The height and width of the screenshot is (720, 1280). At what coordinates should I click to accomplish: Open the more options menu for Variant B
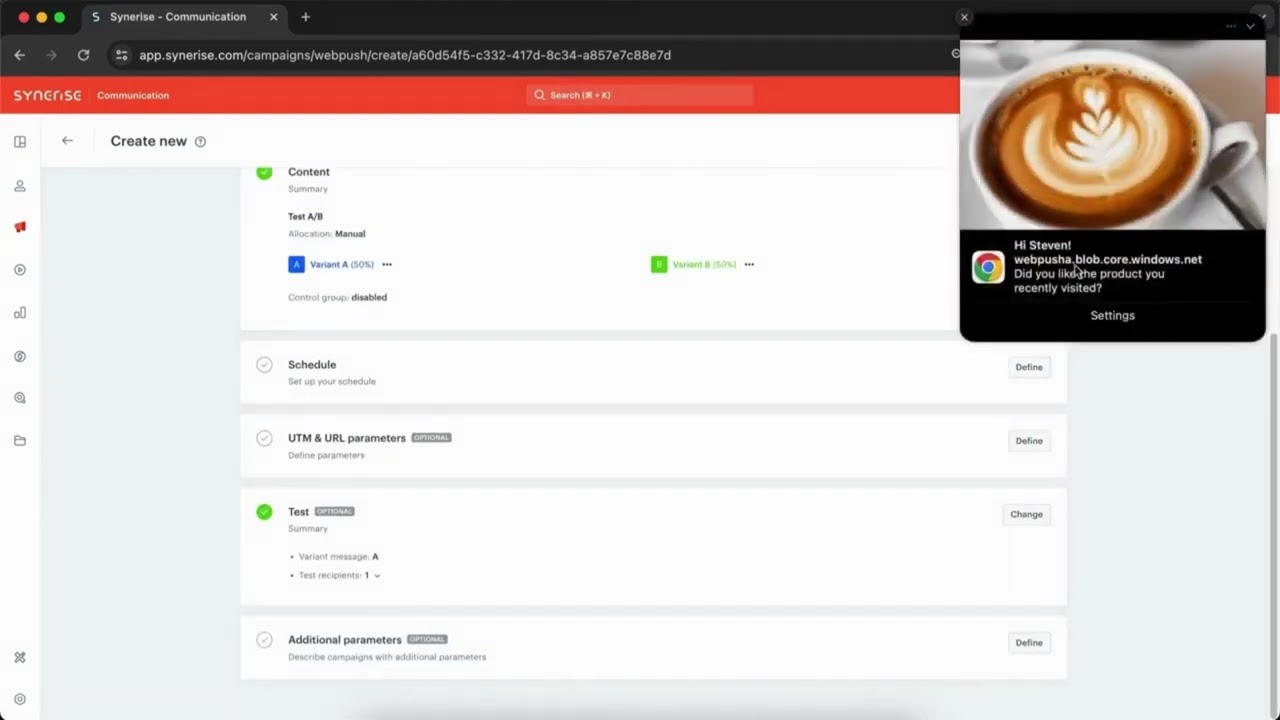(749, 265)
